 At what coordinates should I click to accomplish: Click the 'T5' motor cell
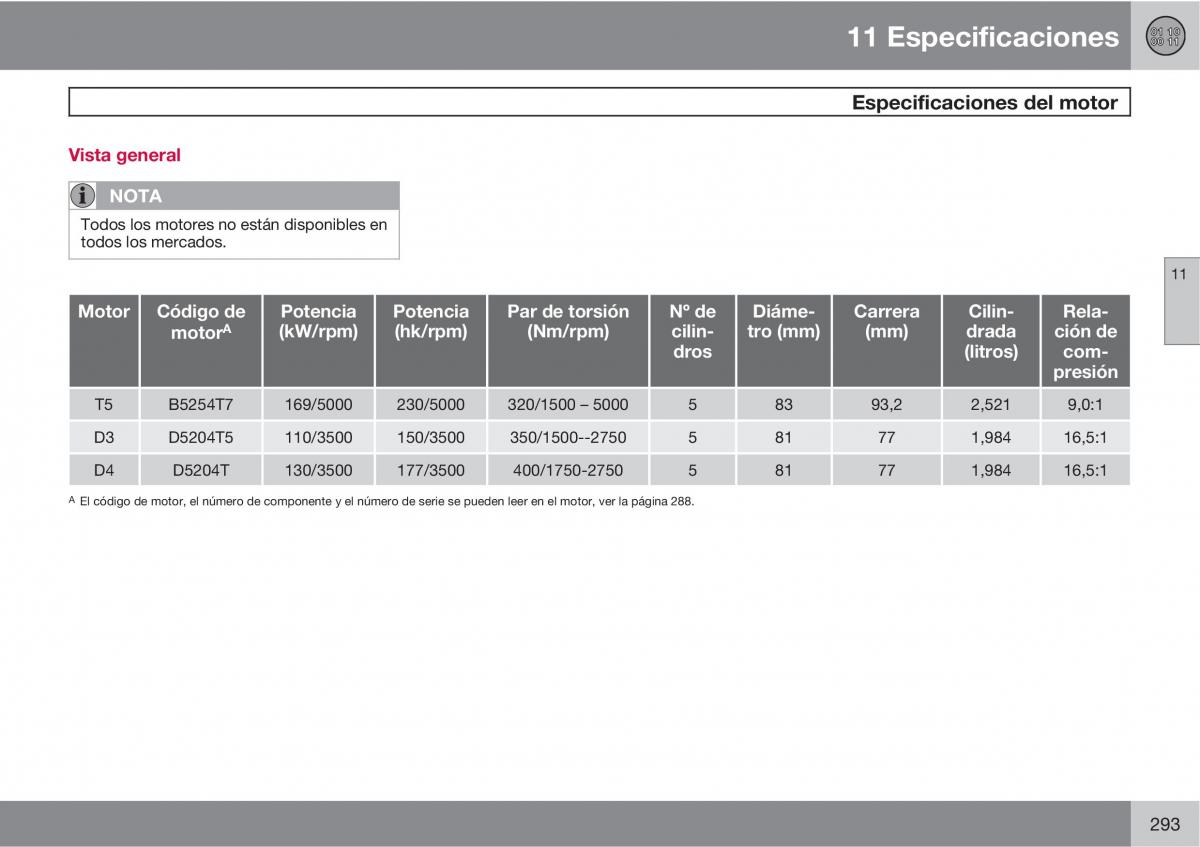[104, 405]
